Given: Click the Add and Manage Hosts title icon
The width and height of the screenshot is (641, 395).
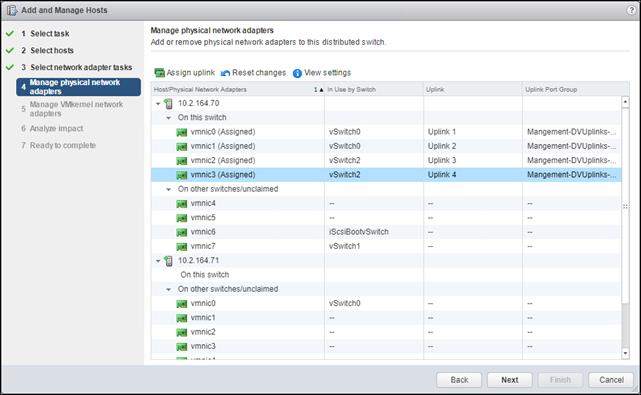Looking at the screenshot, I should pyautogui.click(x=12, y=10).
